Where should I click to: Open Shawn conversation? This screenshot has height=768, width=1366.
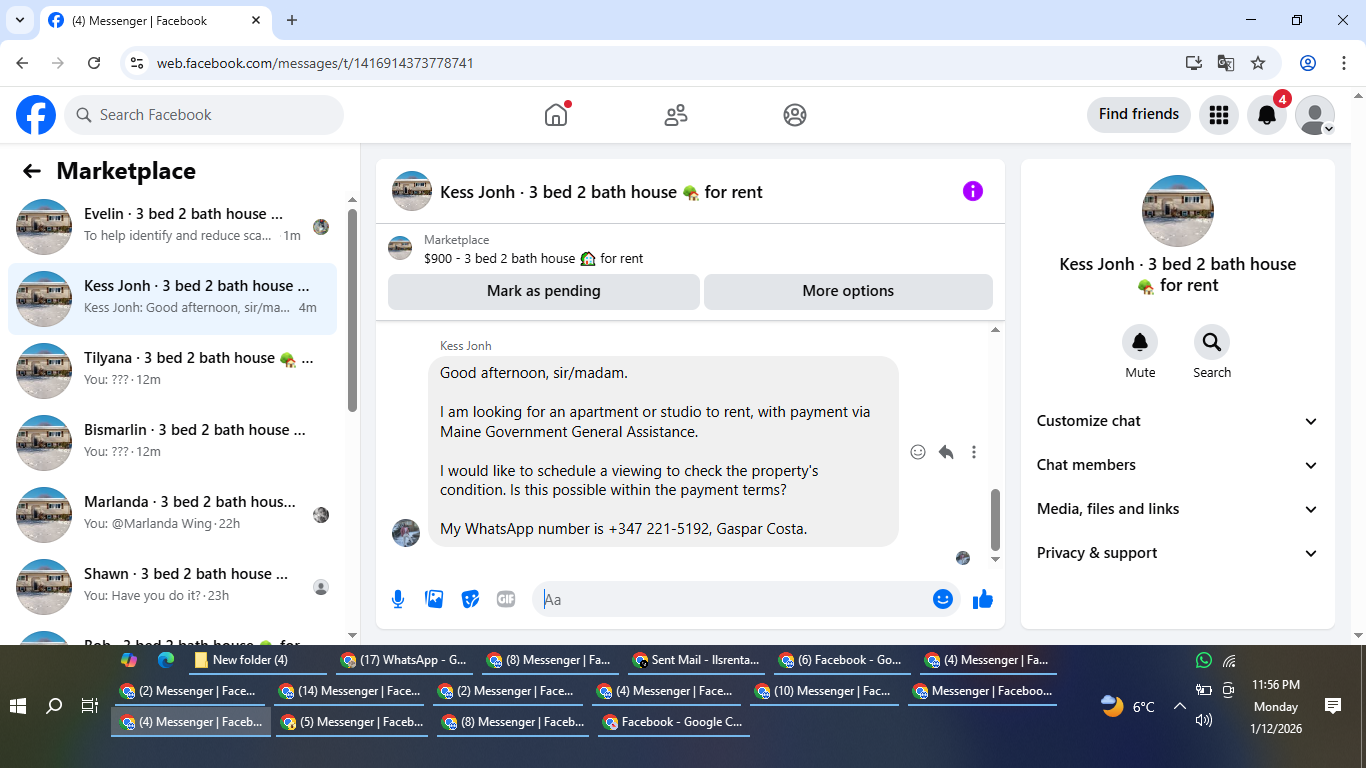click(x=173, y=587)
